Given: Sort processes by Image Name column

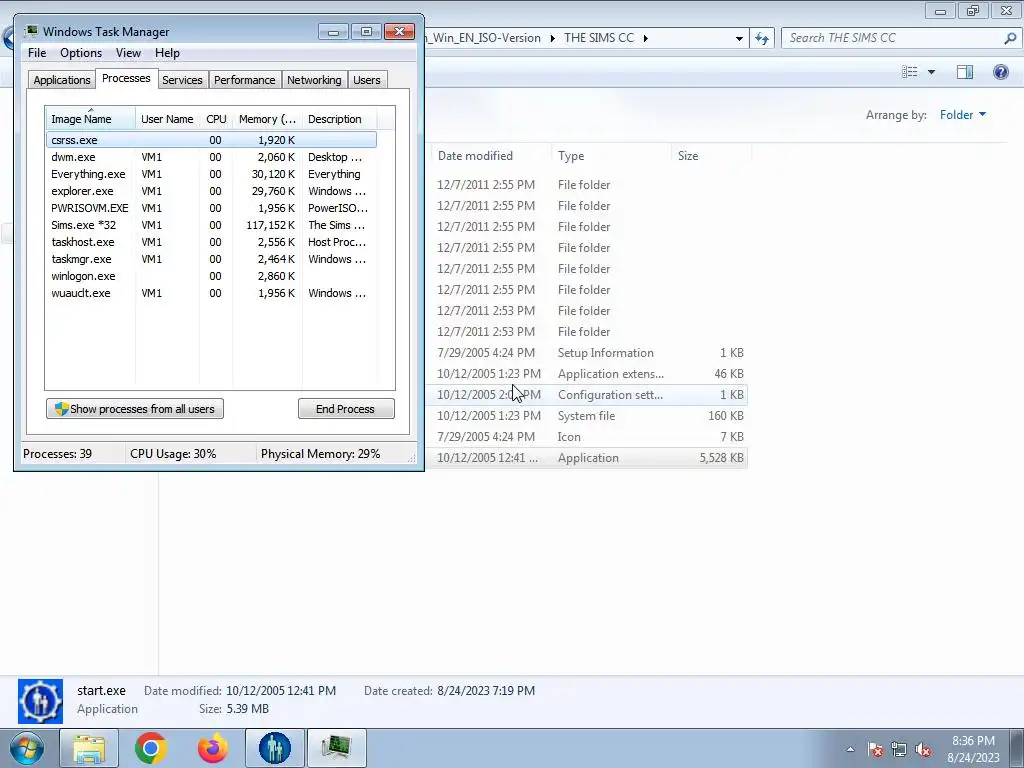Looking at the screenshot, I should (x=90, y=119).
